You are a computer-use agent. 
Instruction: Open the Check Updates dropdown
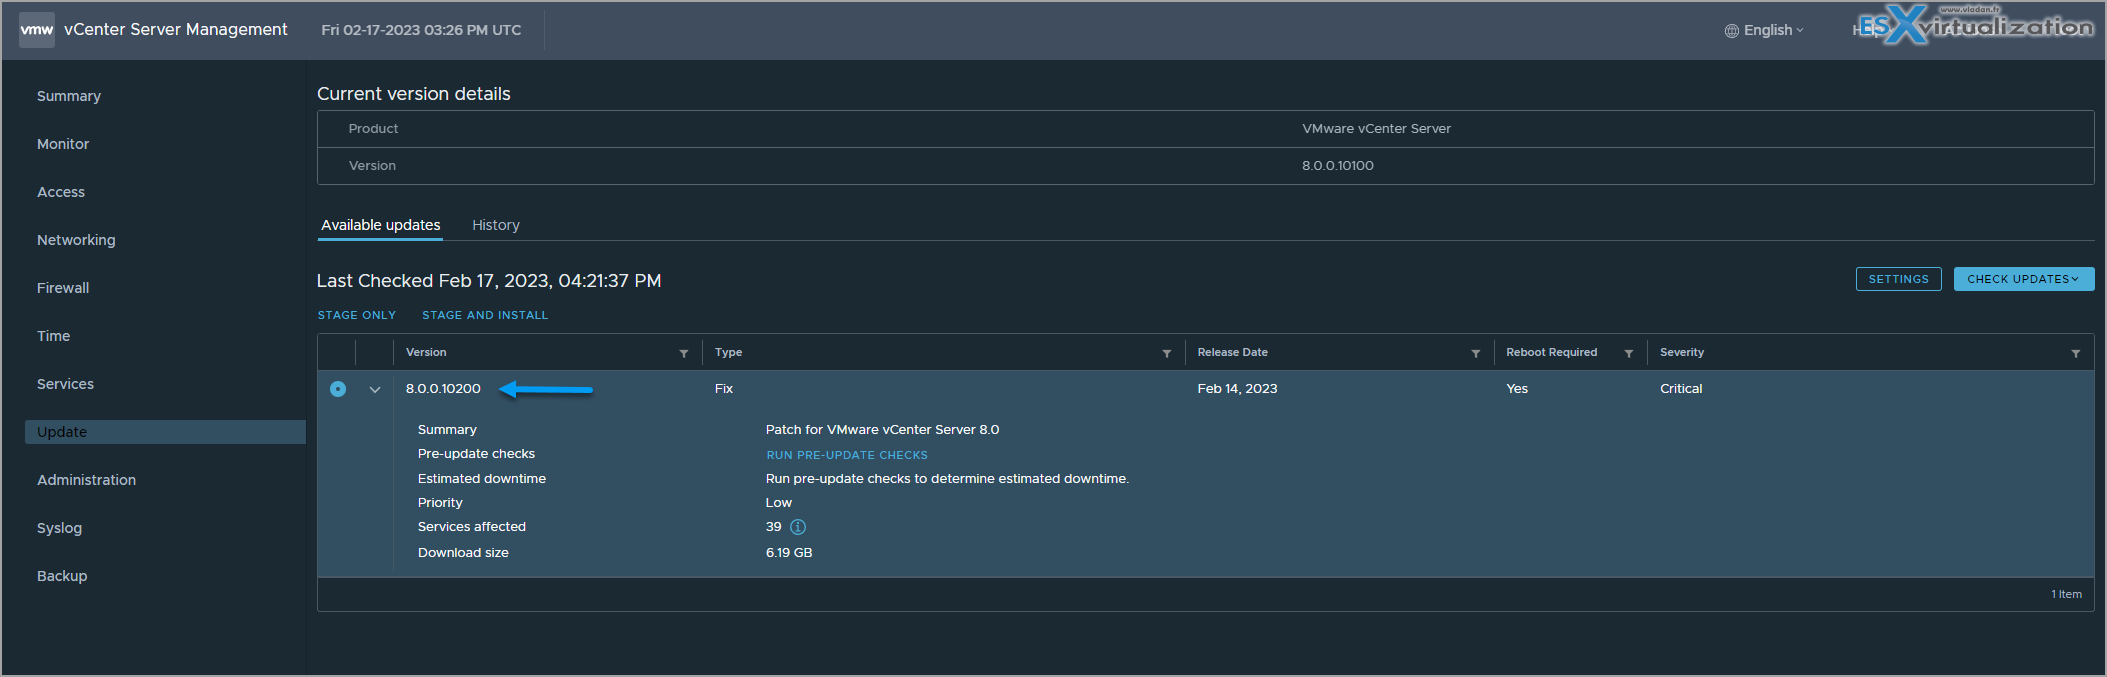[x=2024, y=279]
